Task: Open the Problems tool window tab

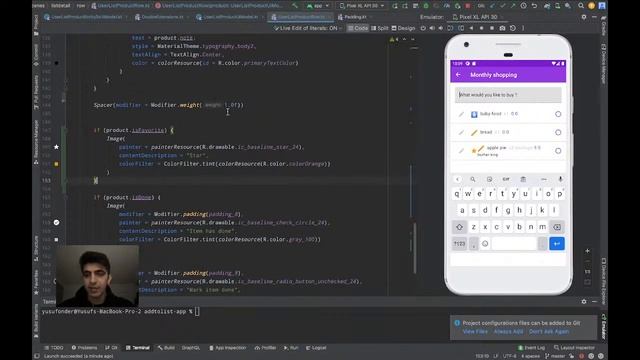Action: [x=84, y=348]
